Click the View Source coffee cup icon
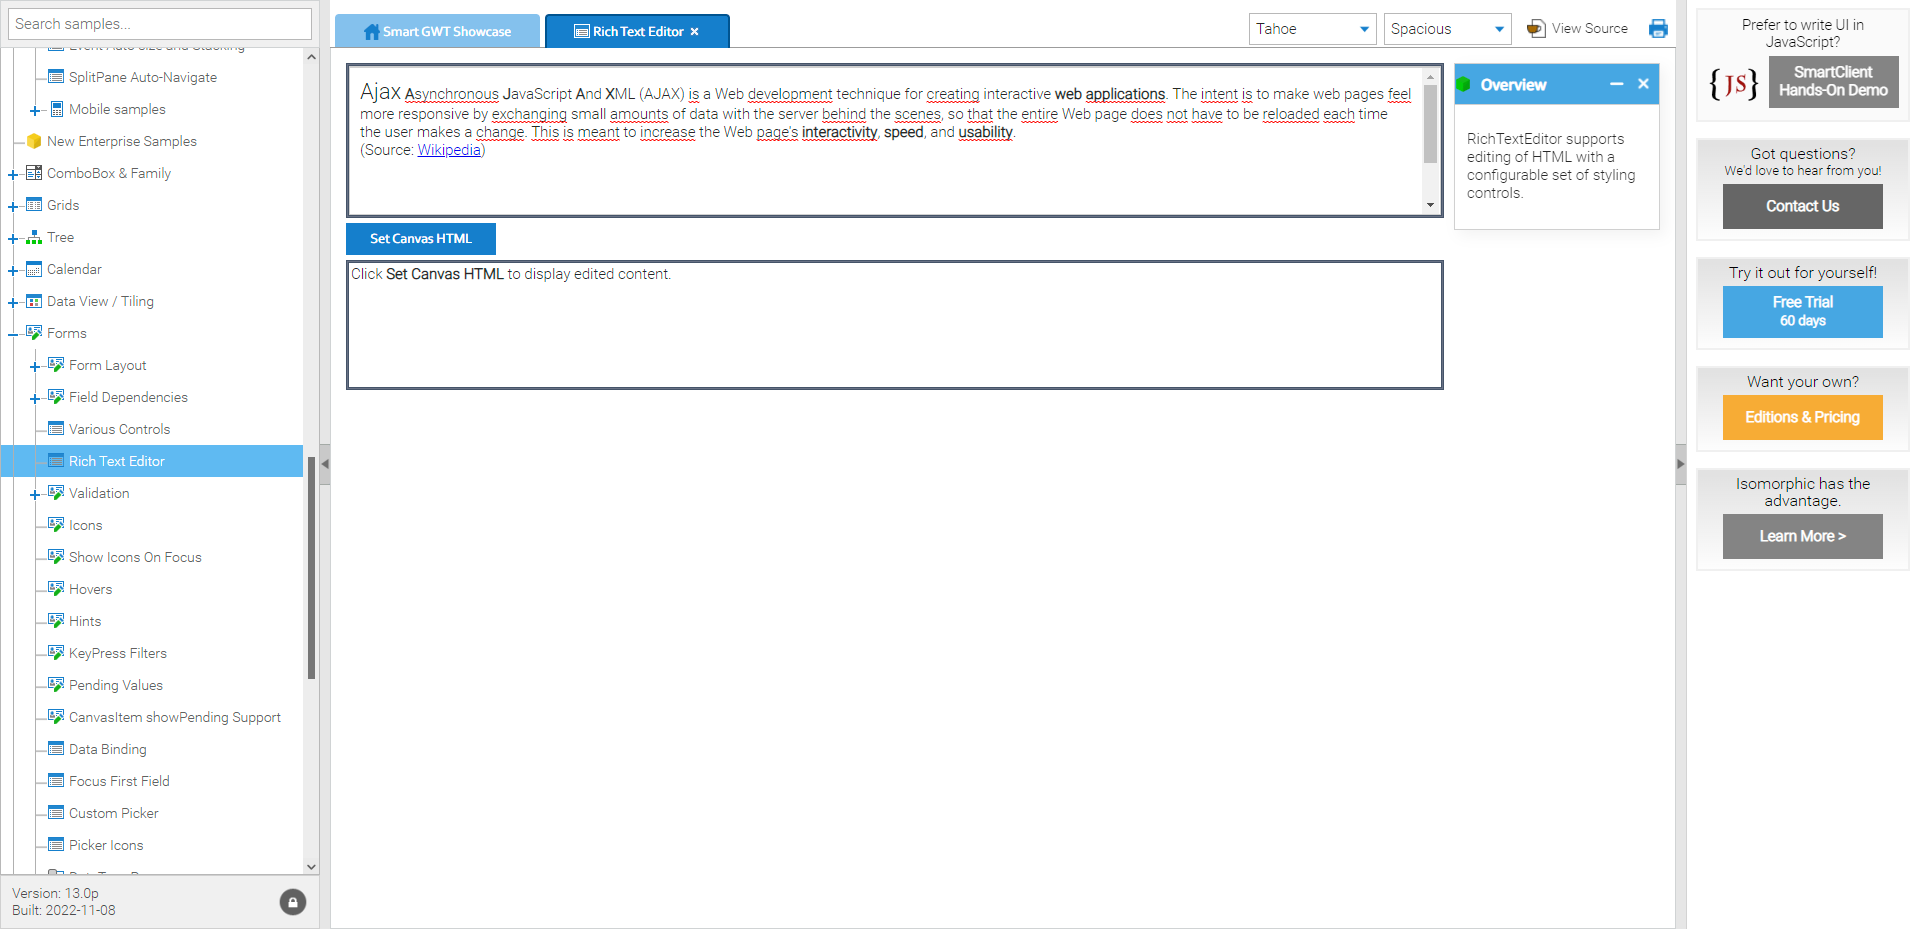Image resolution: width=1920 pixels, height=929 pixels. pyautogui.click(x=1536, y=29)
